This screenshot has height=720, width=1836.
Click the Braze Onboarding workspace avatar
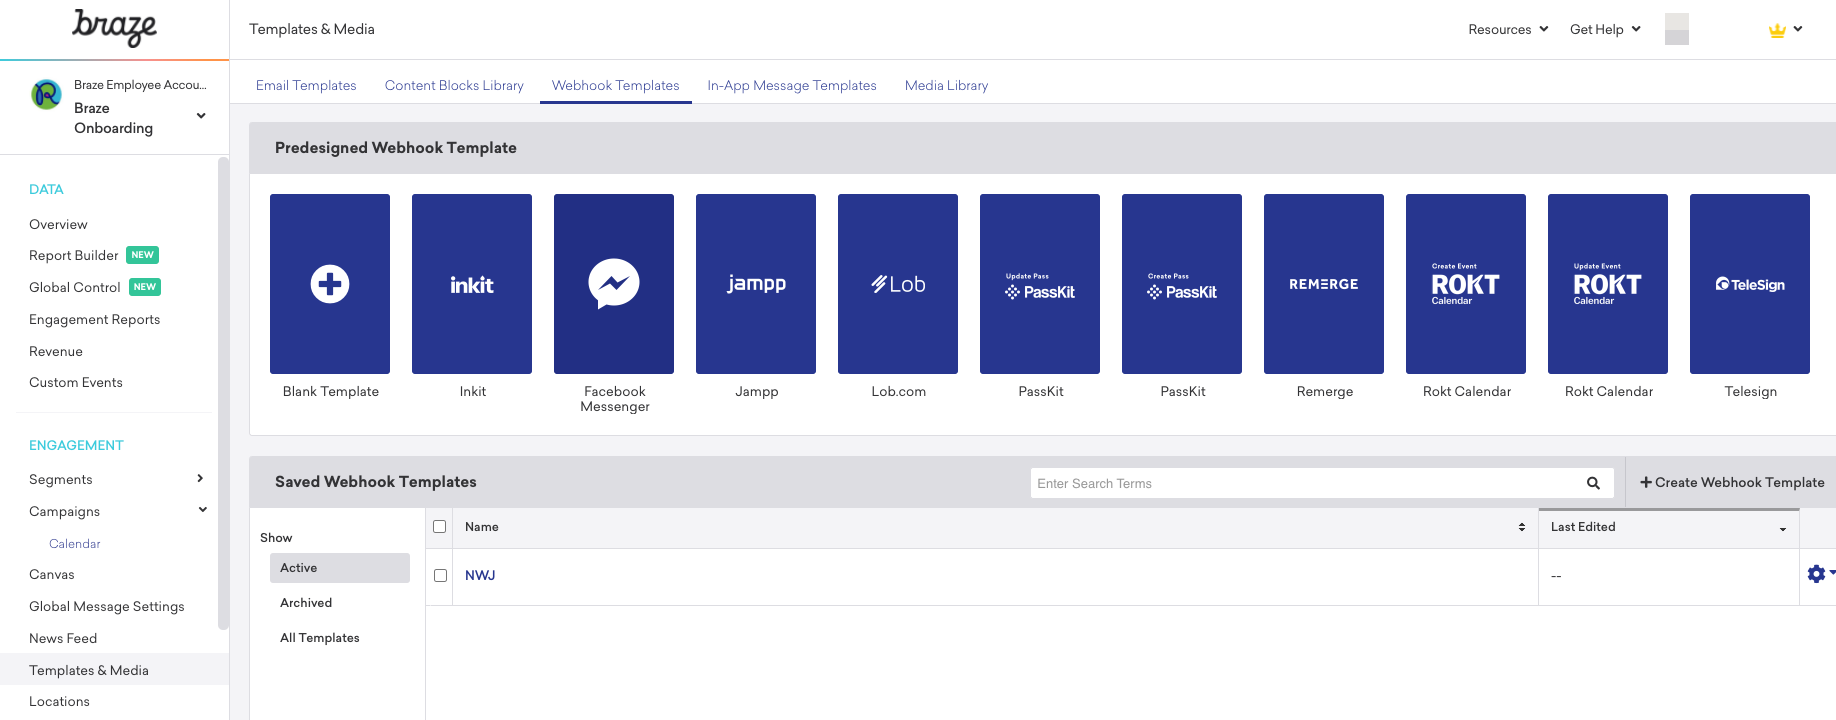pos(46,94)
